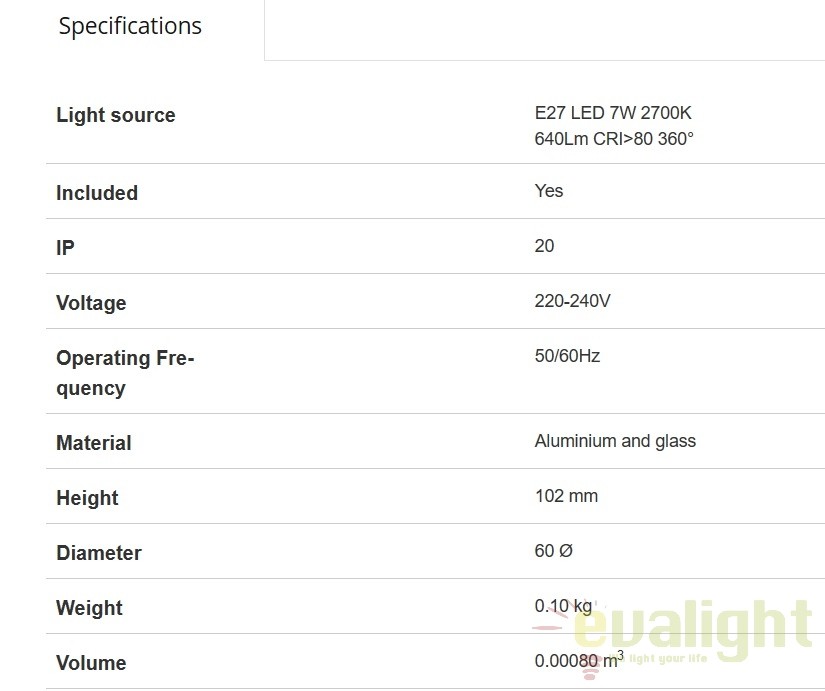
Task: Click the IP value 20
Action: pyautogui.click(x=544, y=246)
